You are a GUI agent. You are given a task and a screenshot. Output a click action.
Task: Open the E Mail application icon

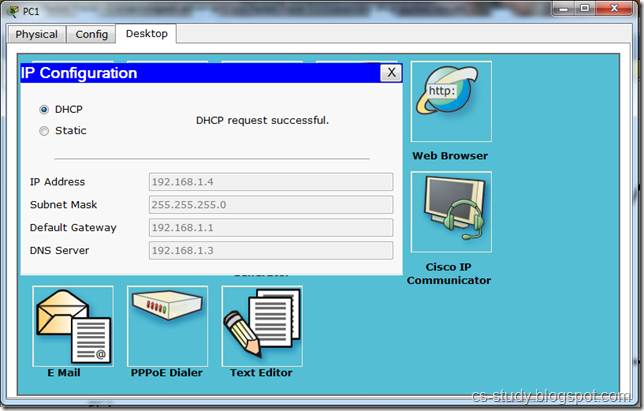point(73,326)
